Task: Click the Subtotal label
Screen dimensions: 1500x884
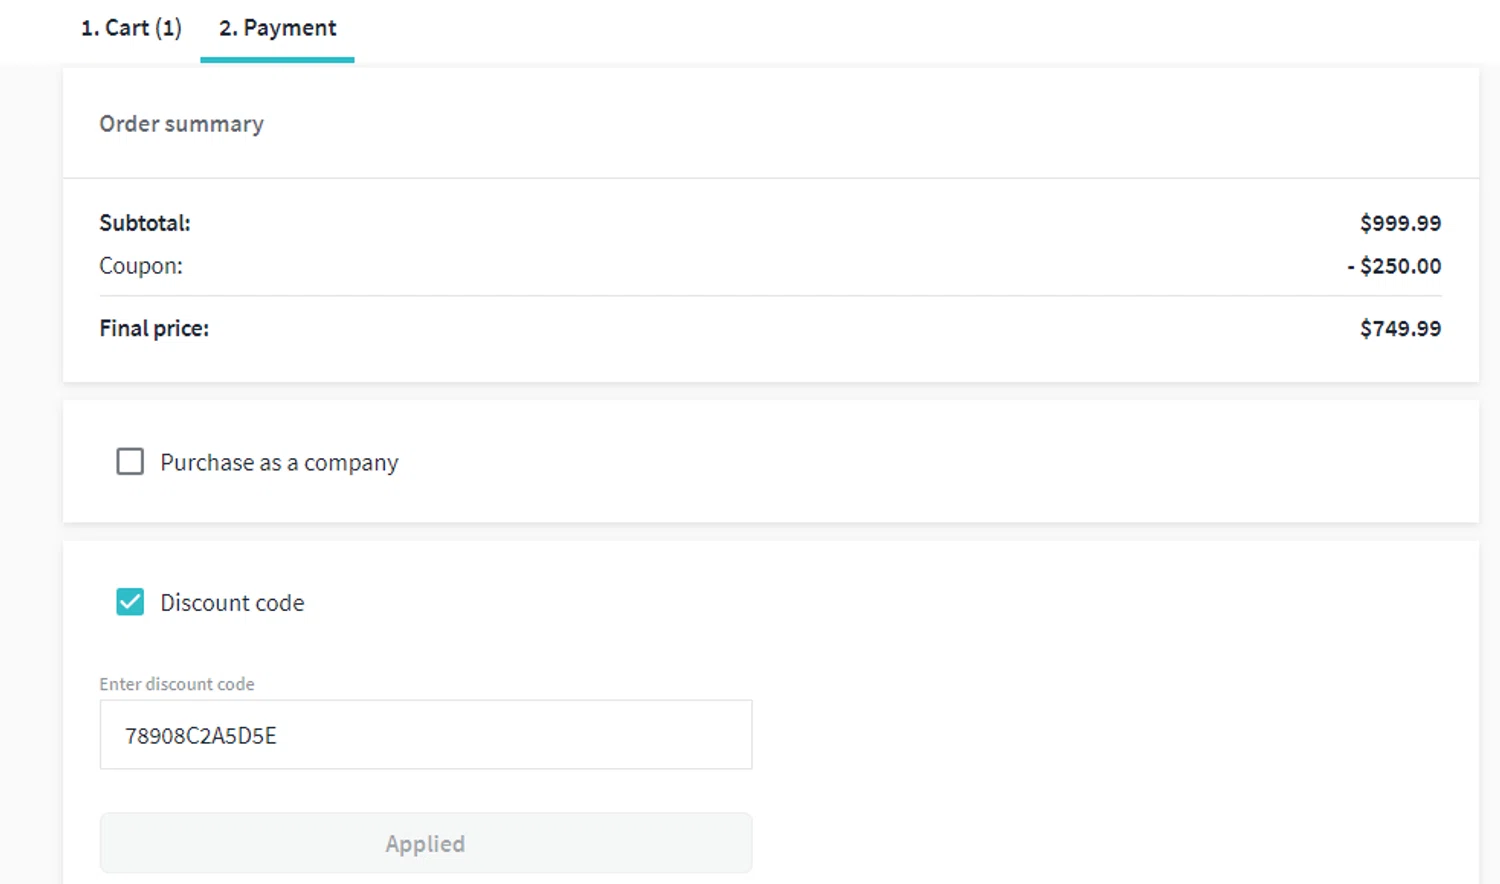Action: pos(145,223)
